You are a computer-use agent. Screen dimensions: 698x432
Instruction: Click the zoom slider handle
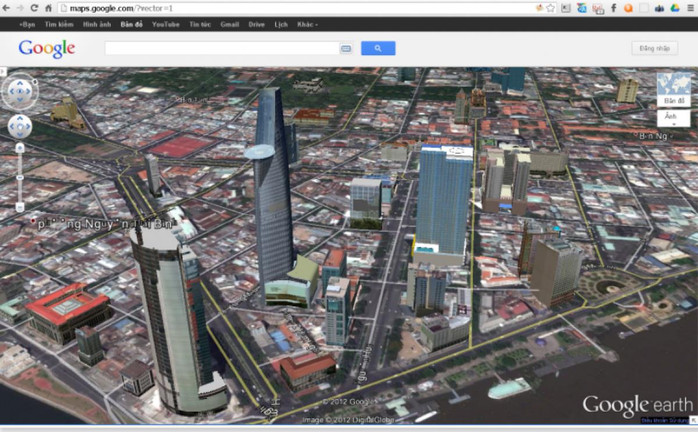click(19, 177)
